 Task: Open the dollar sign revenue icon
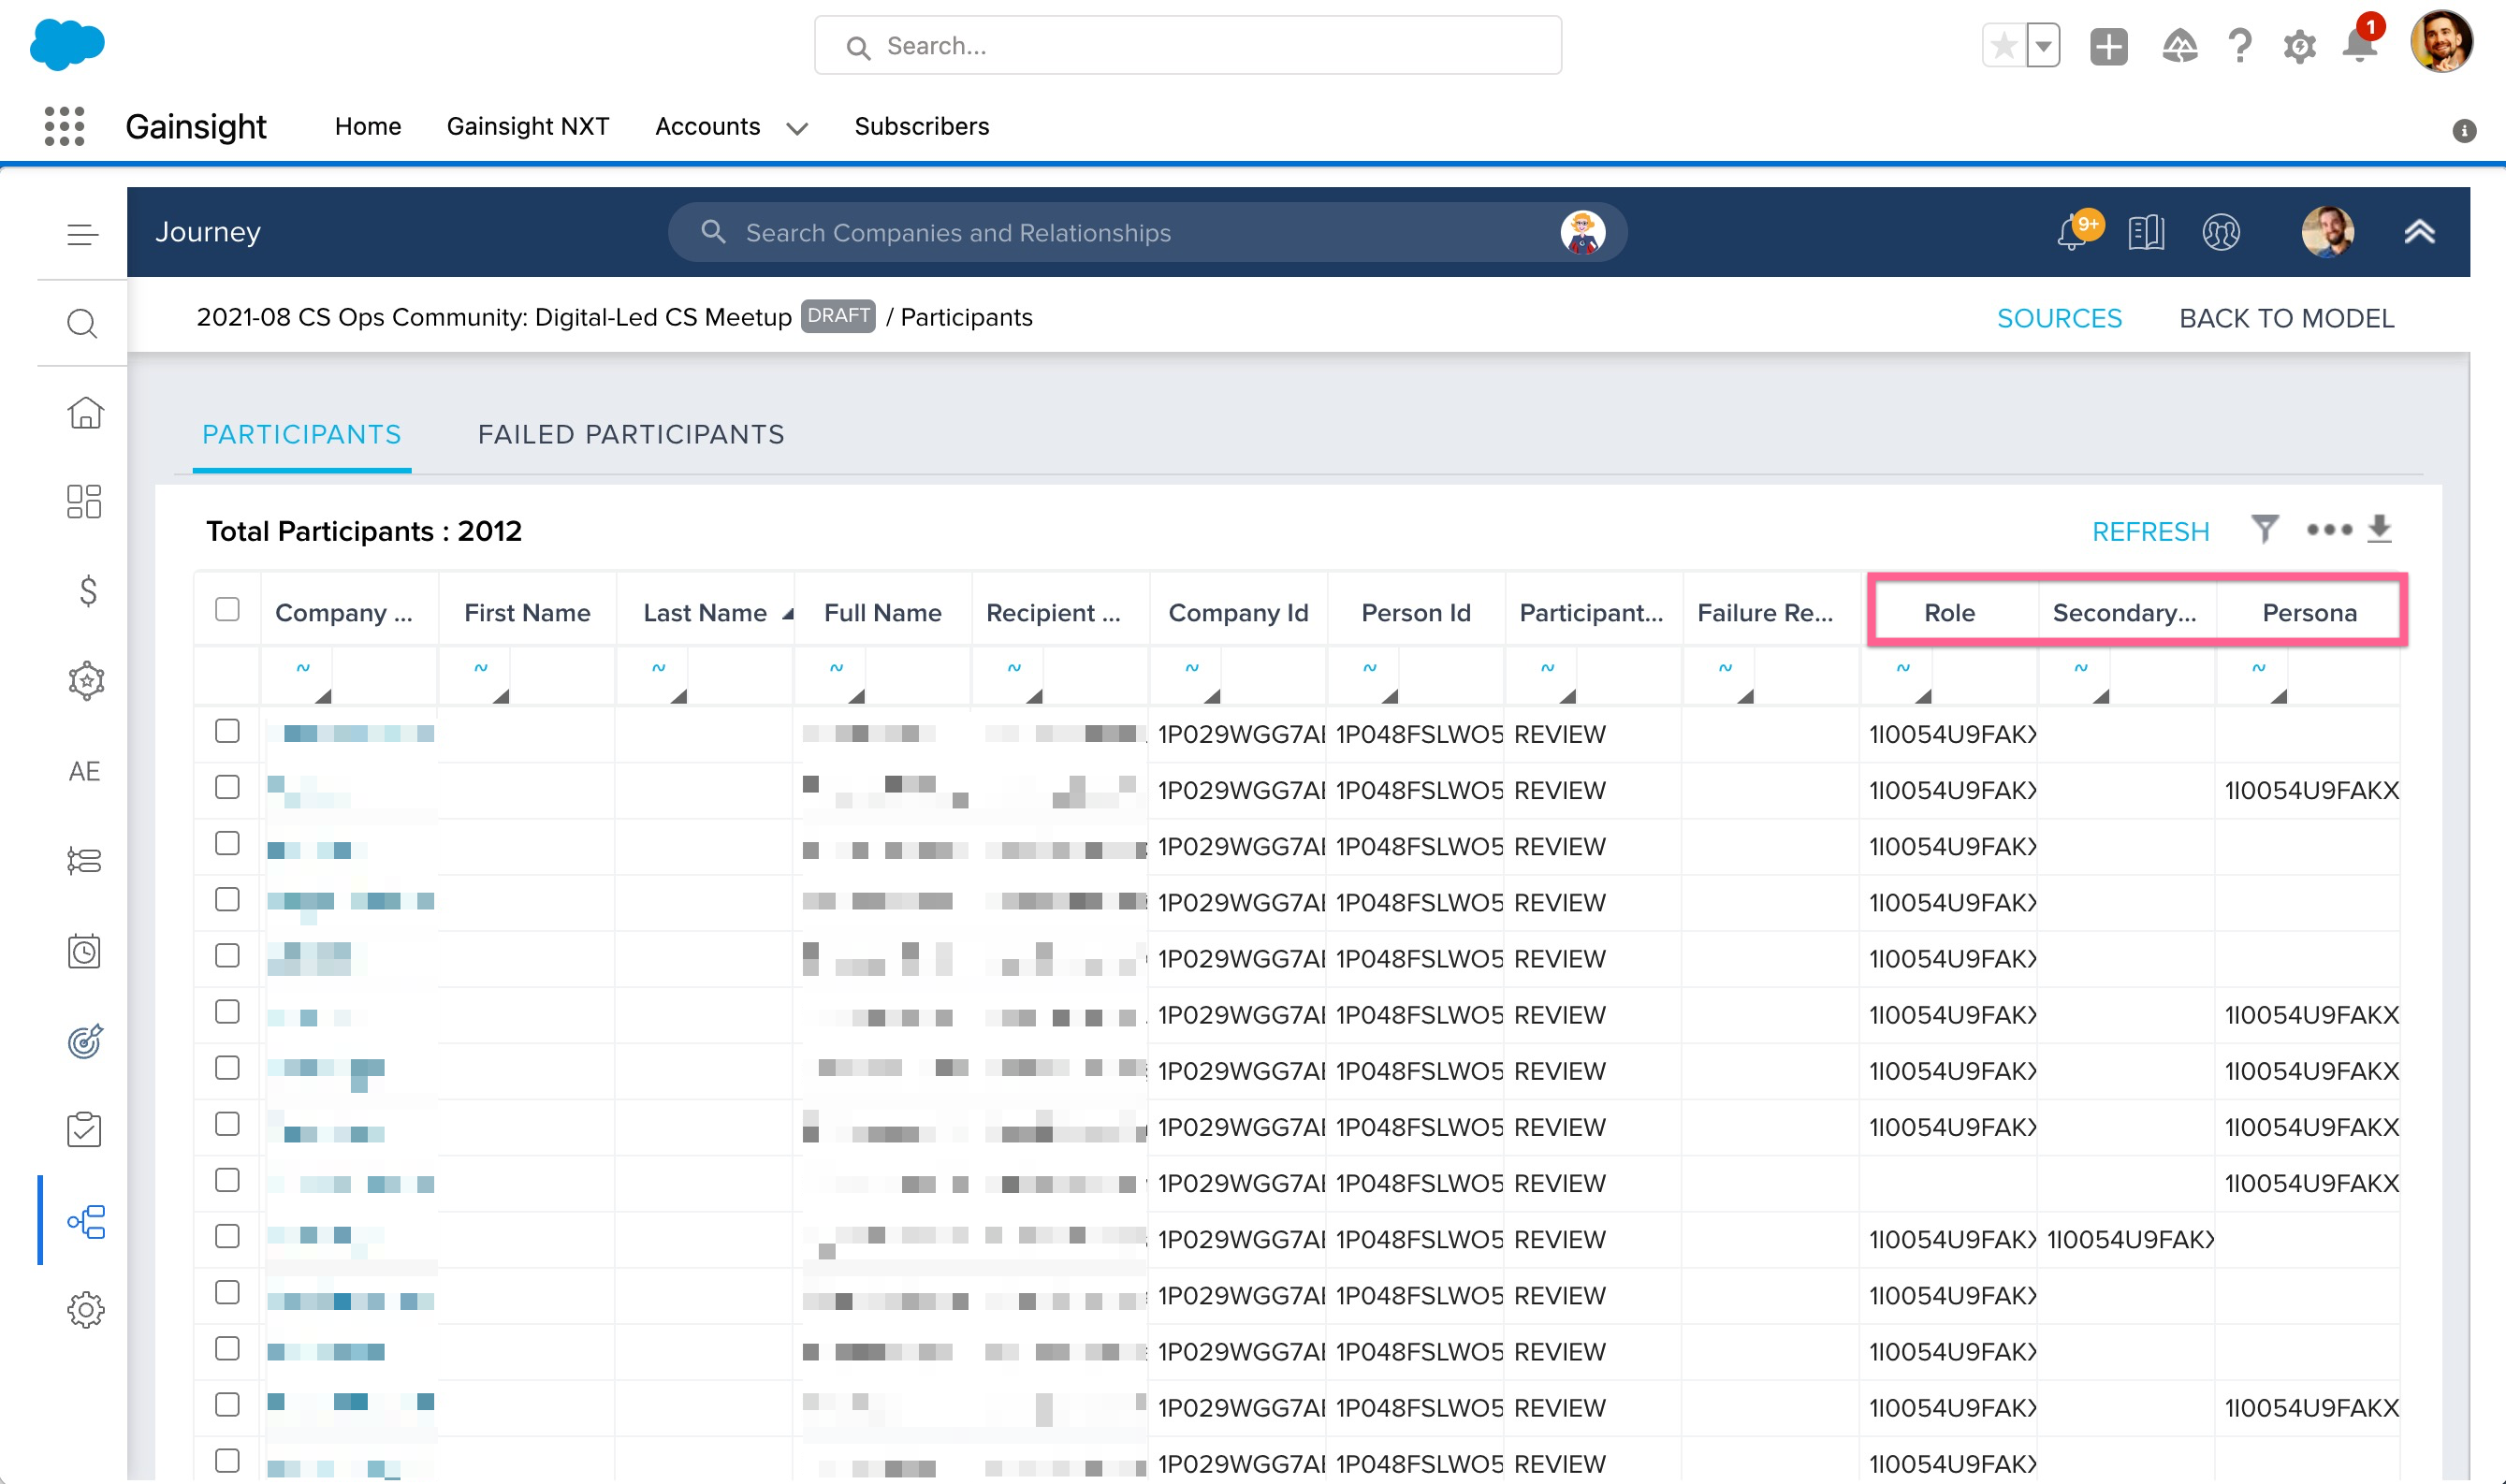click(88, 591)
